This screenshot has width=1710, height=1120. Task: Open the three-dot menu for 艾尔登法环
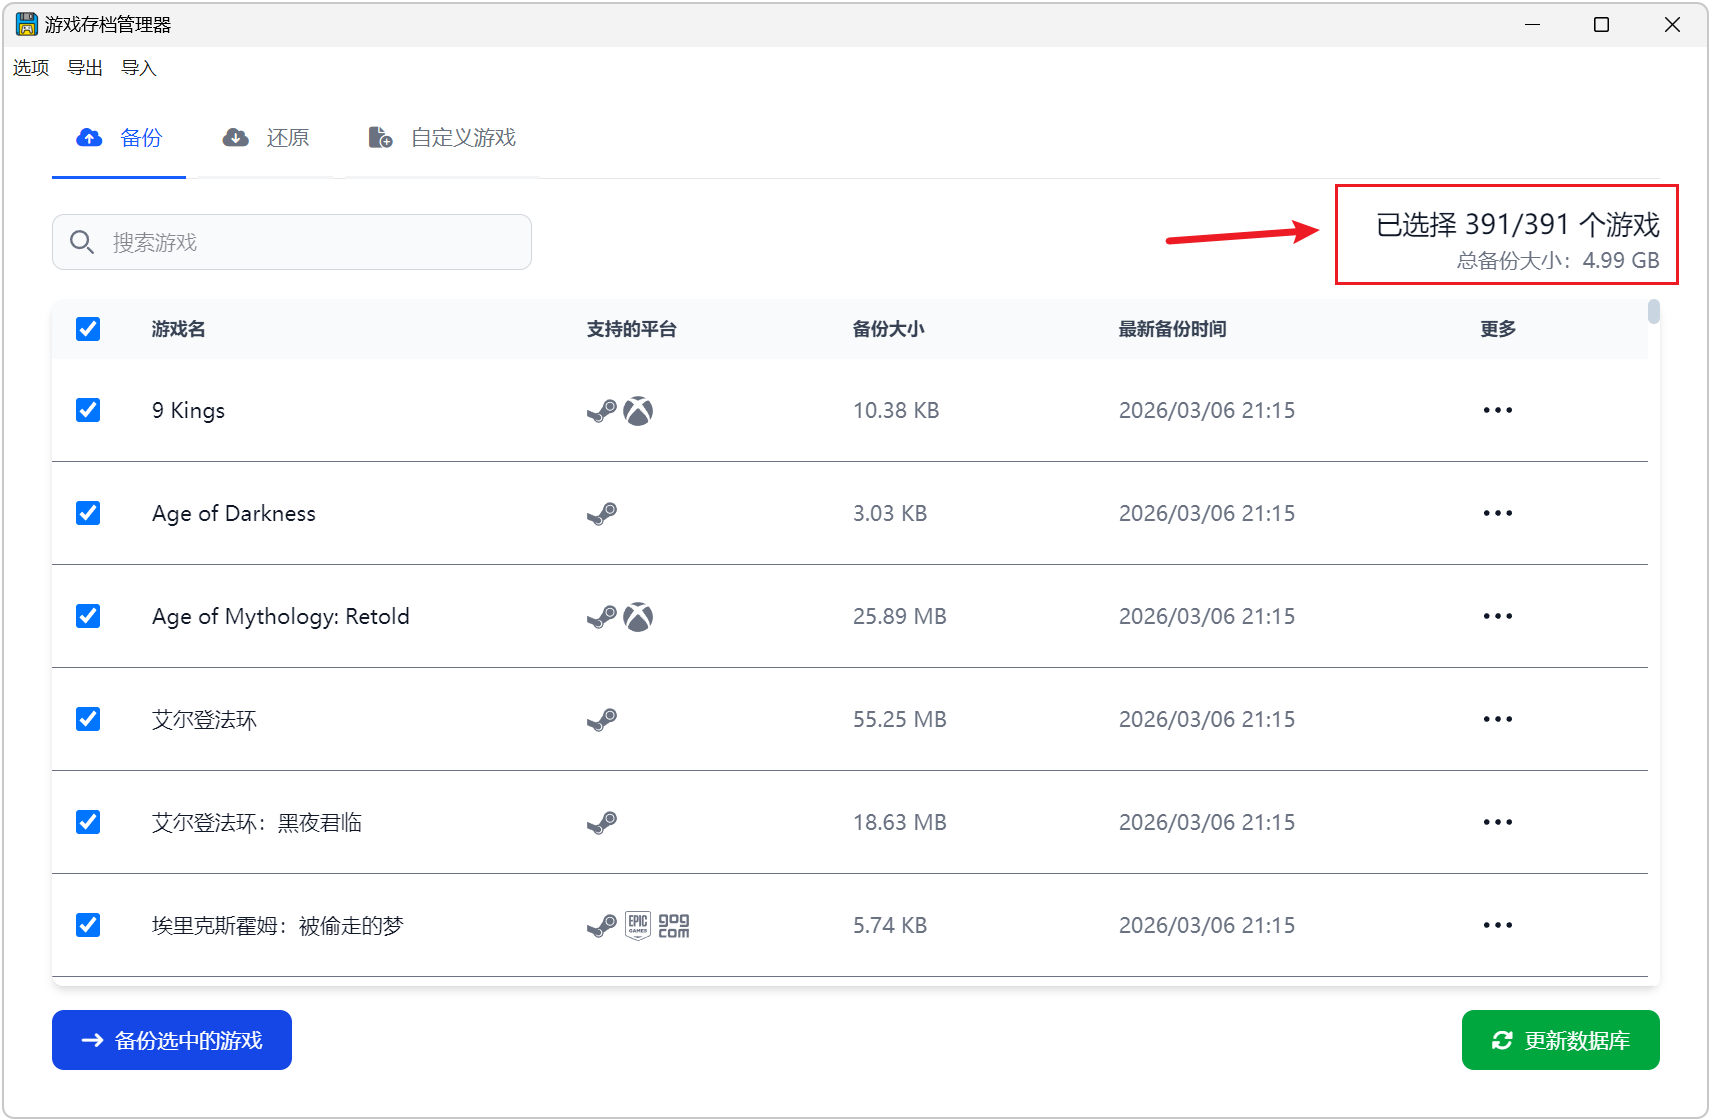point(1498,719)
